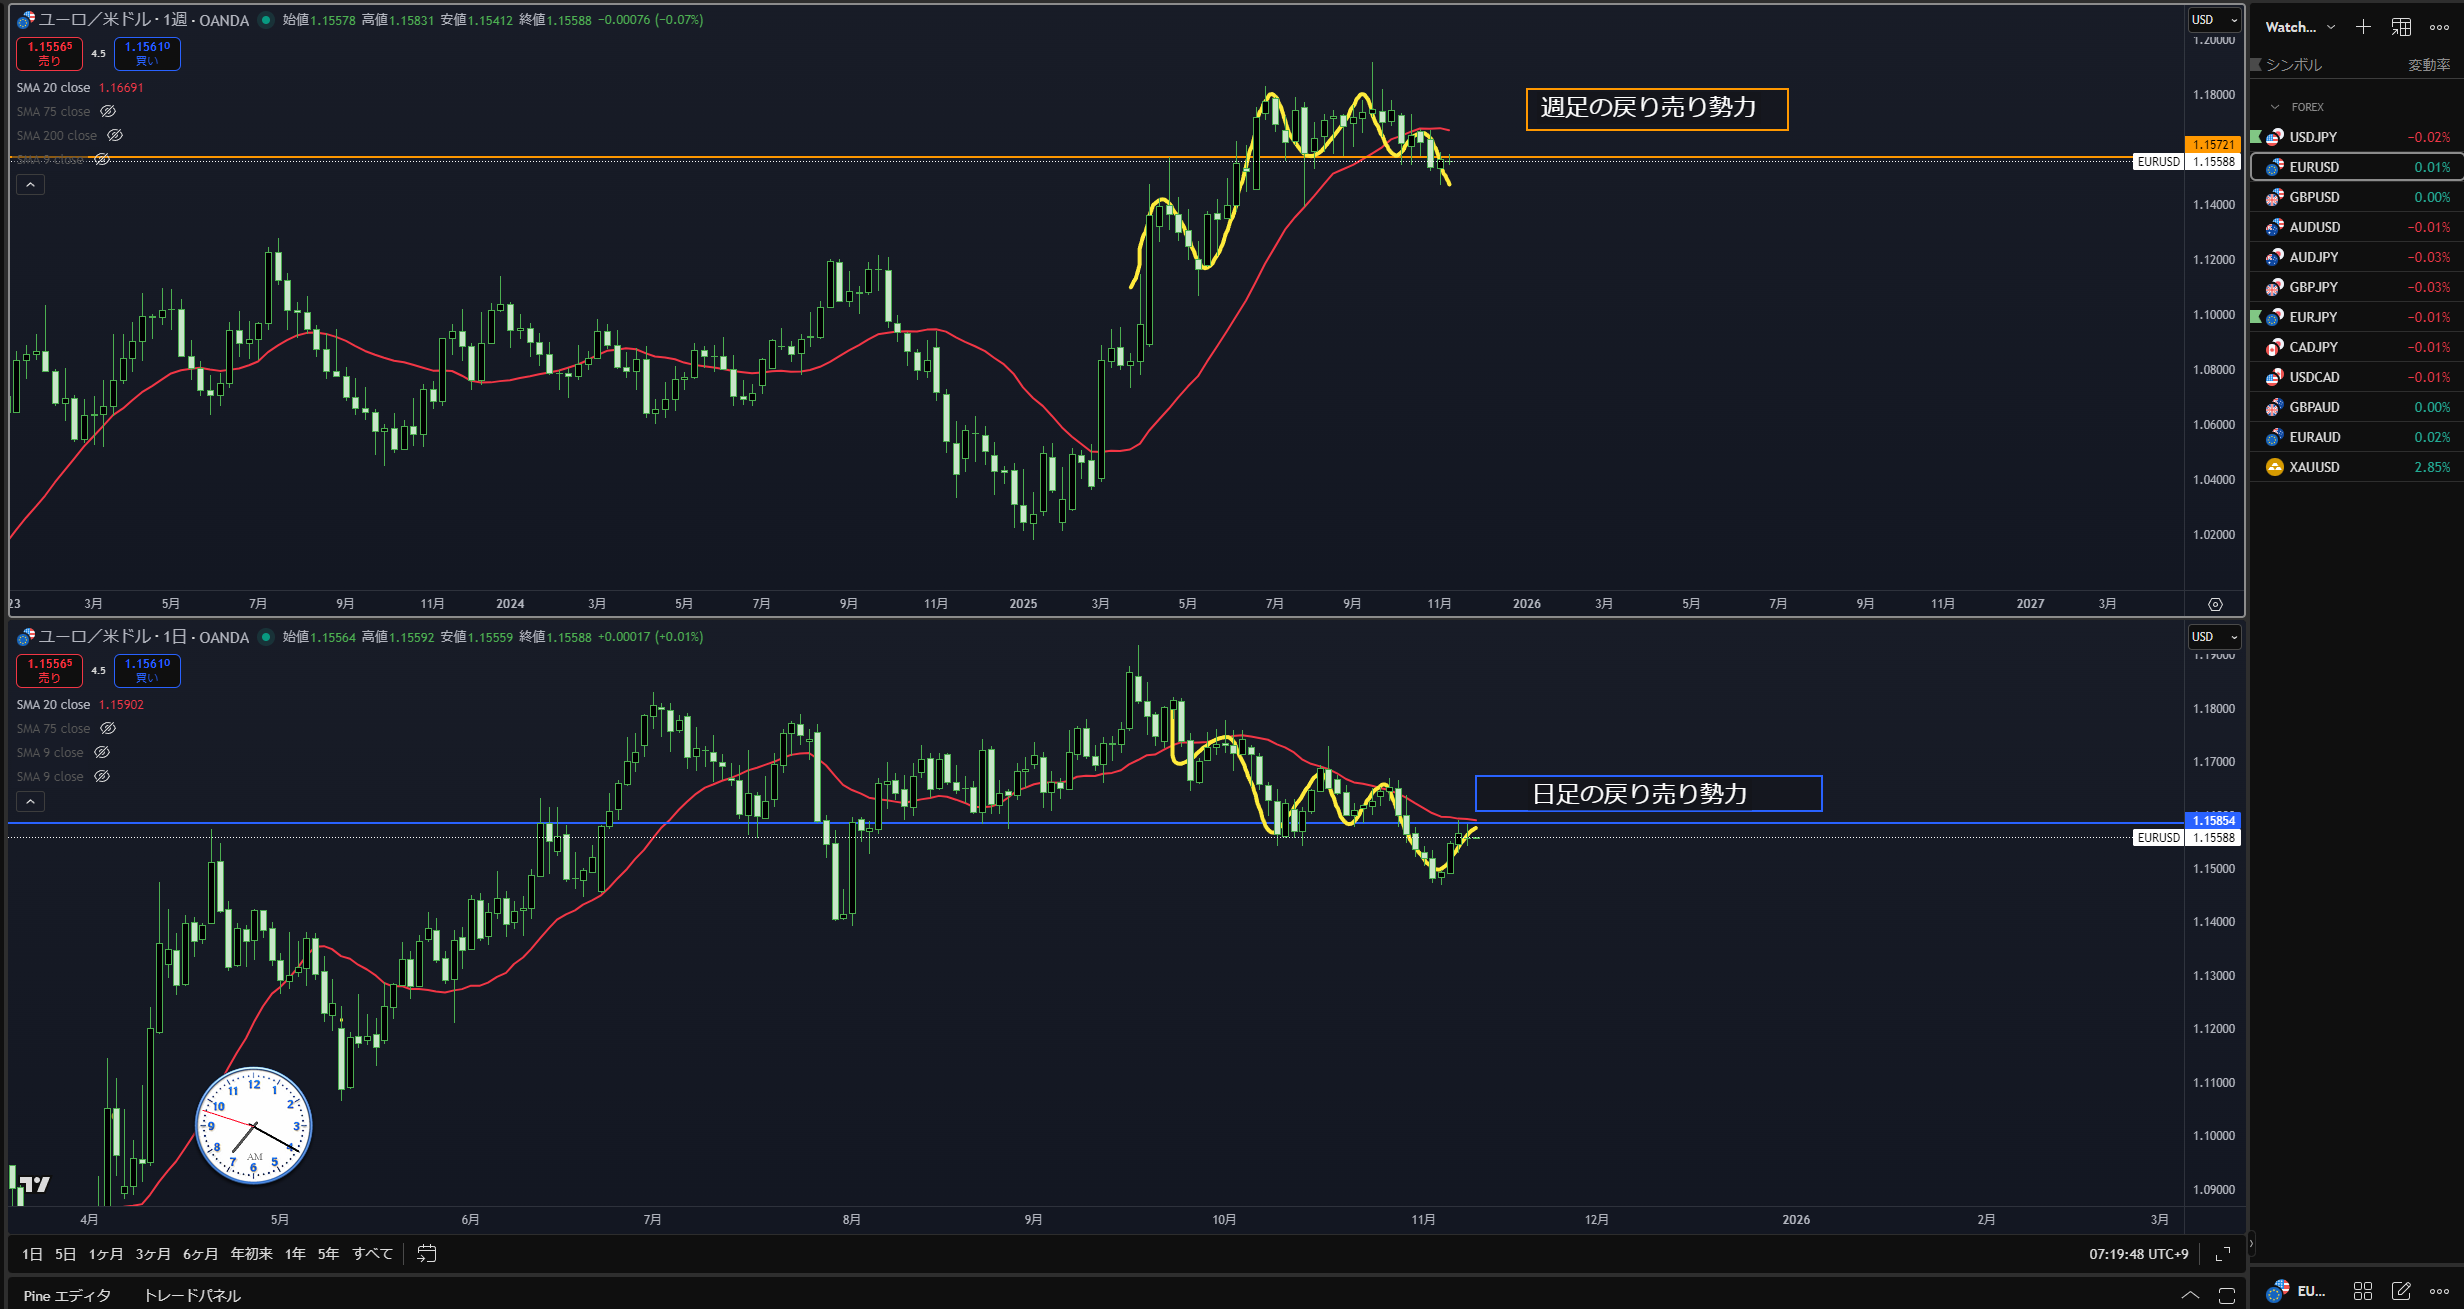Show SMA 75 on weekly chart
This screenshot has width=2464, height=1309.
(x=108, y=112)
